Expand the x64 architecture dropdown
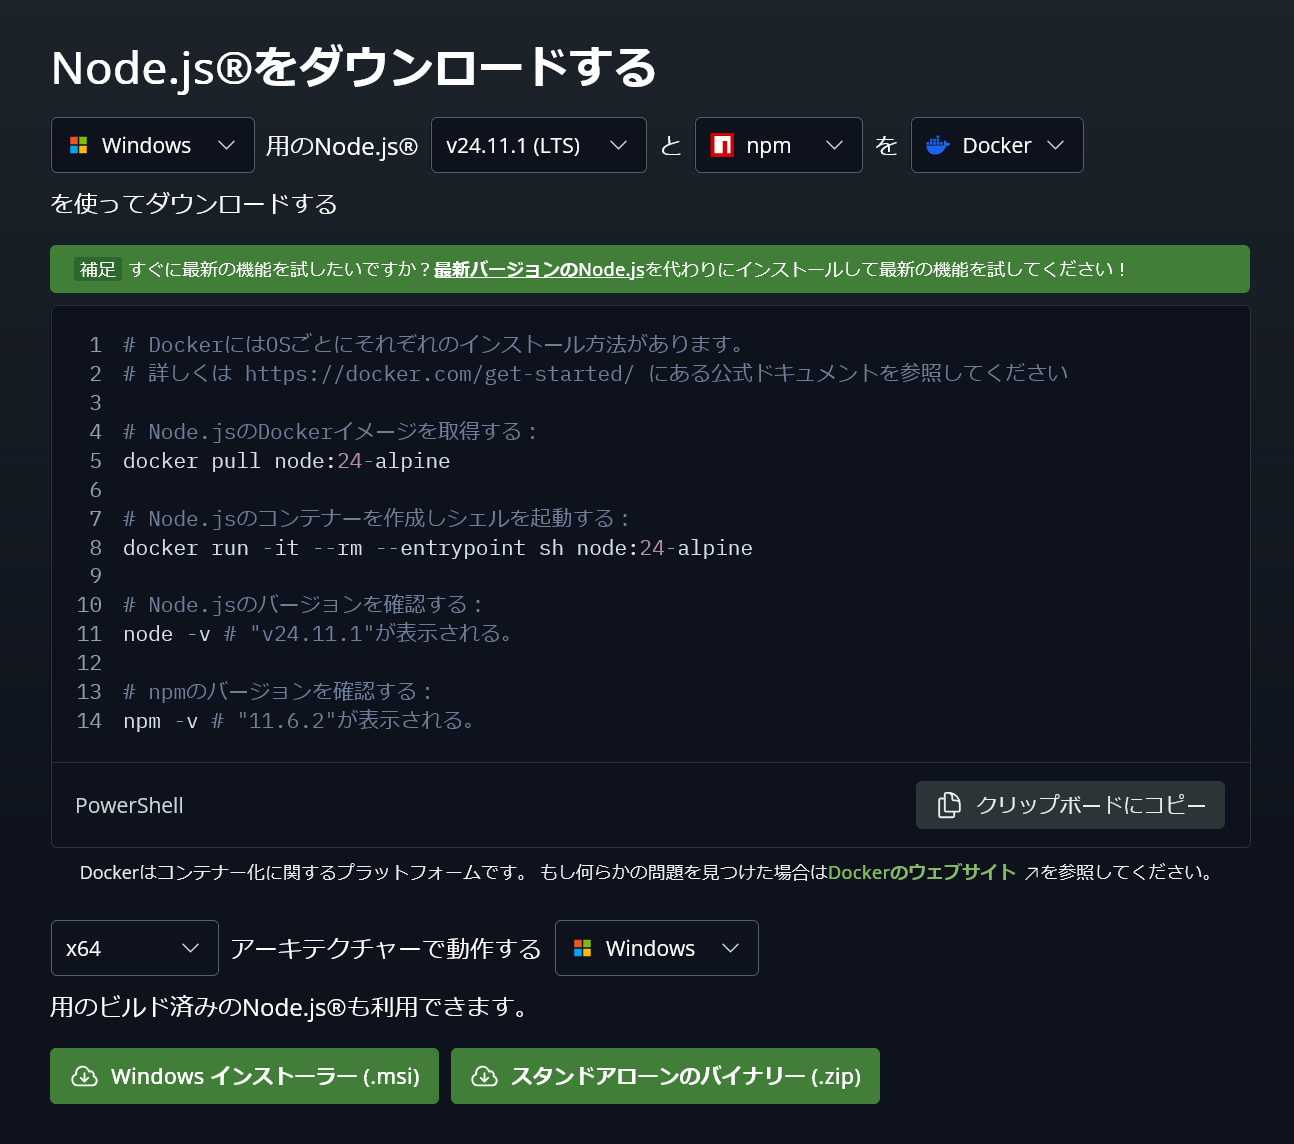The width and height of the screenshot is (1294, 1144). pos(134,947)
